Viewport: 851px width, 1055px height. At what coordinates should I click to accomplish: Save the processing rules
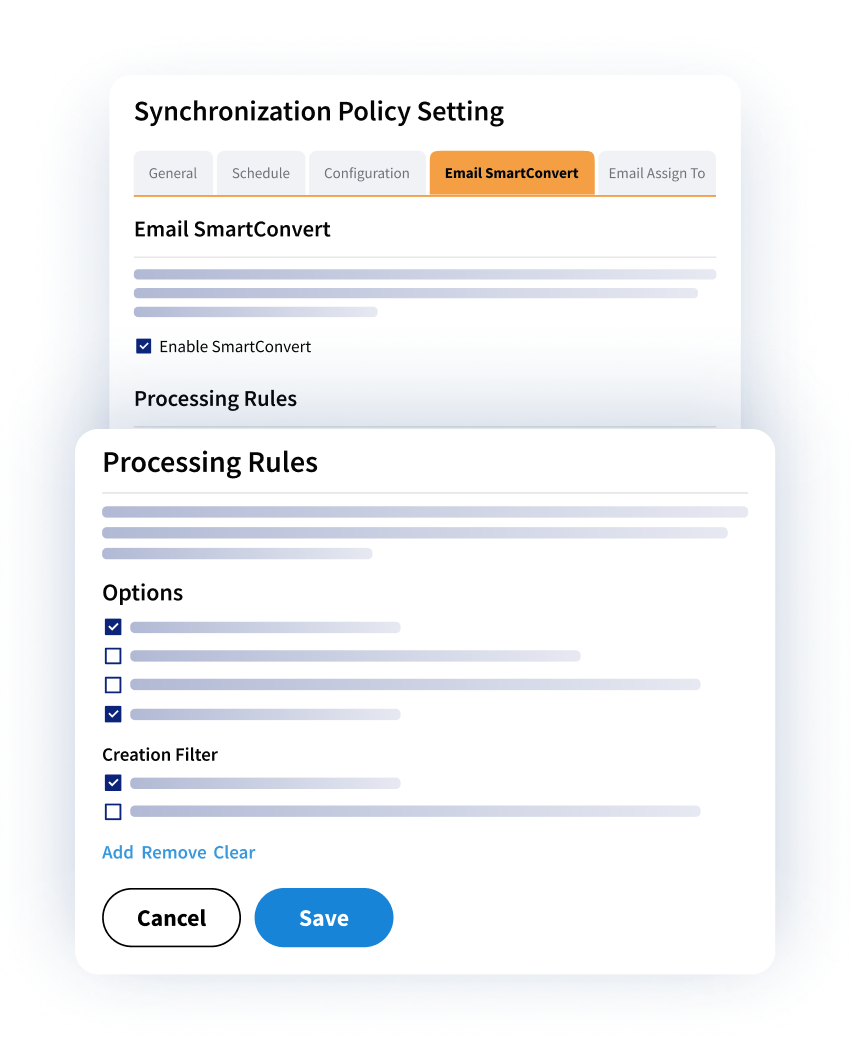click(324, 918)
